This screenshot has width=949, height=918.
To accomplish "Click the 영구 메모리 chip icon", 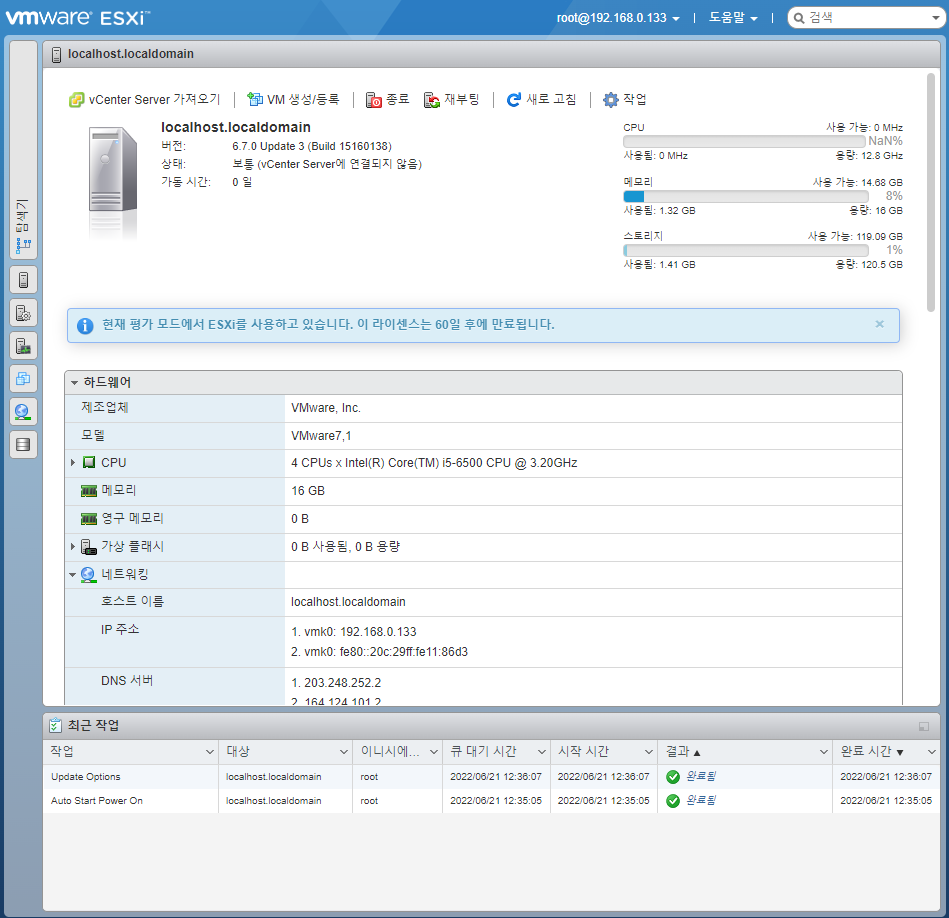I will [x=89, y=519].
